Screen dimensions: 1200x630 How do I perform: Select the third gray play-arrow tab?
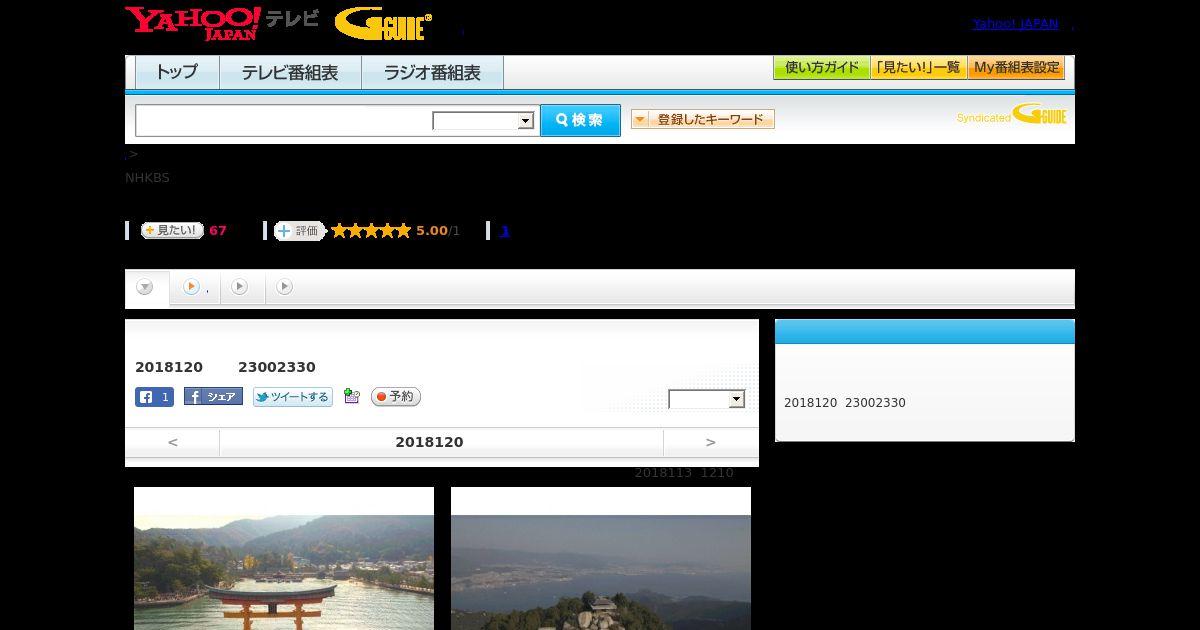[x=240, y=287]
